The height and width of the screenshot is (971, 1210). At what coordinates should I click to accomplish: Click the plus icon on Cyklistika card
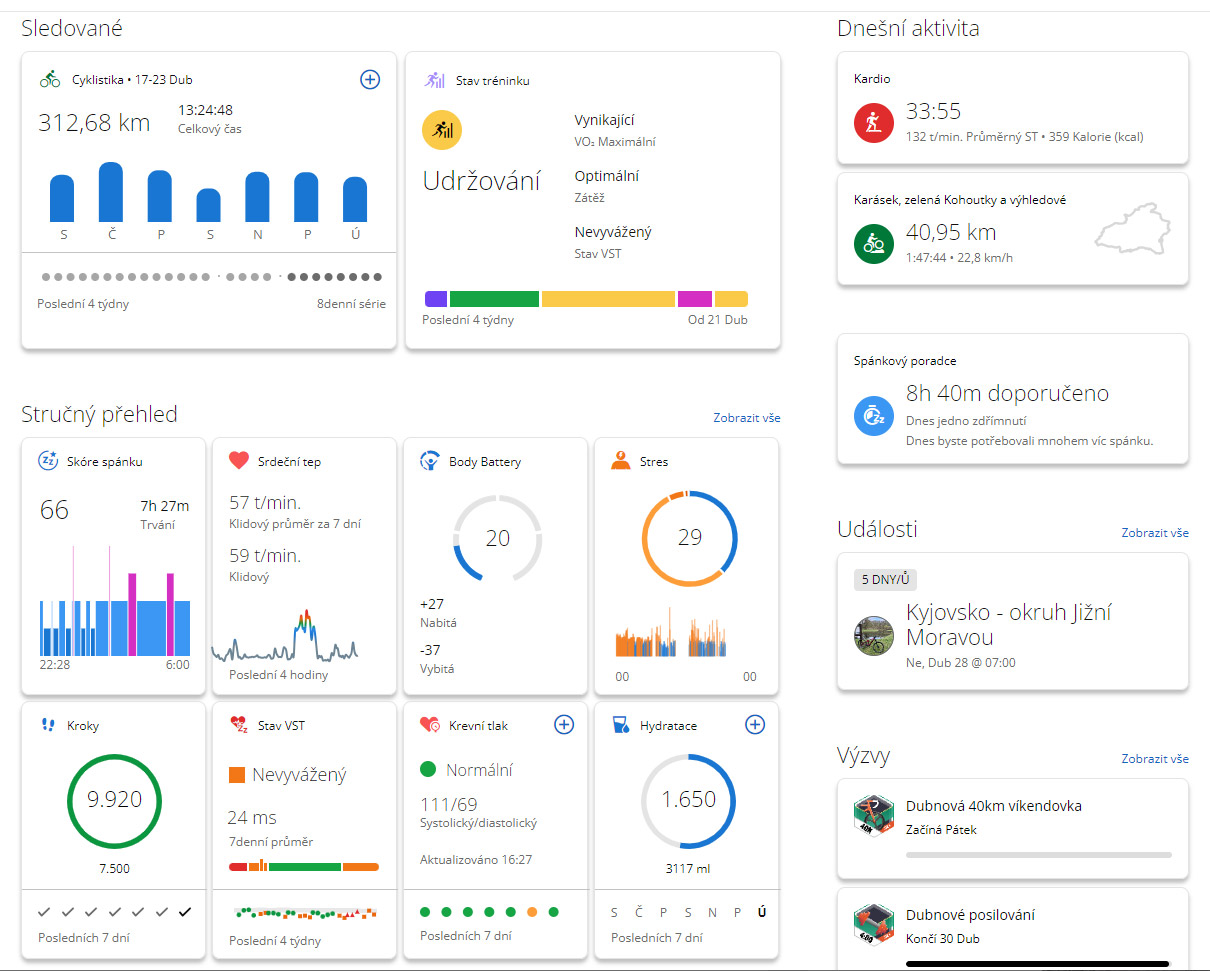[370, 79]
